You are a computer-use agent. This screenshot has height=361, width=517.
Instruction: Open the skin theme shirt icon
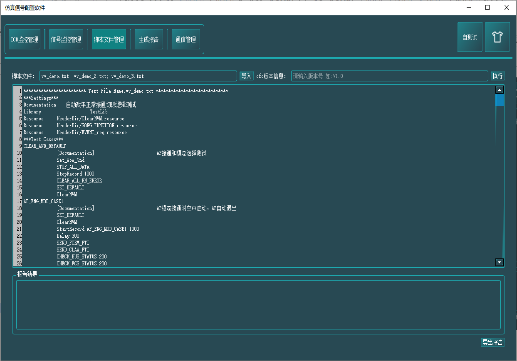[497, 37]
